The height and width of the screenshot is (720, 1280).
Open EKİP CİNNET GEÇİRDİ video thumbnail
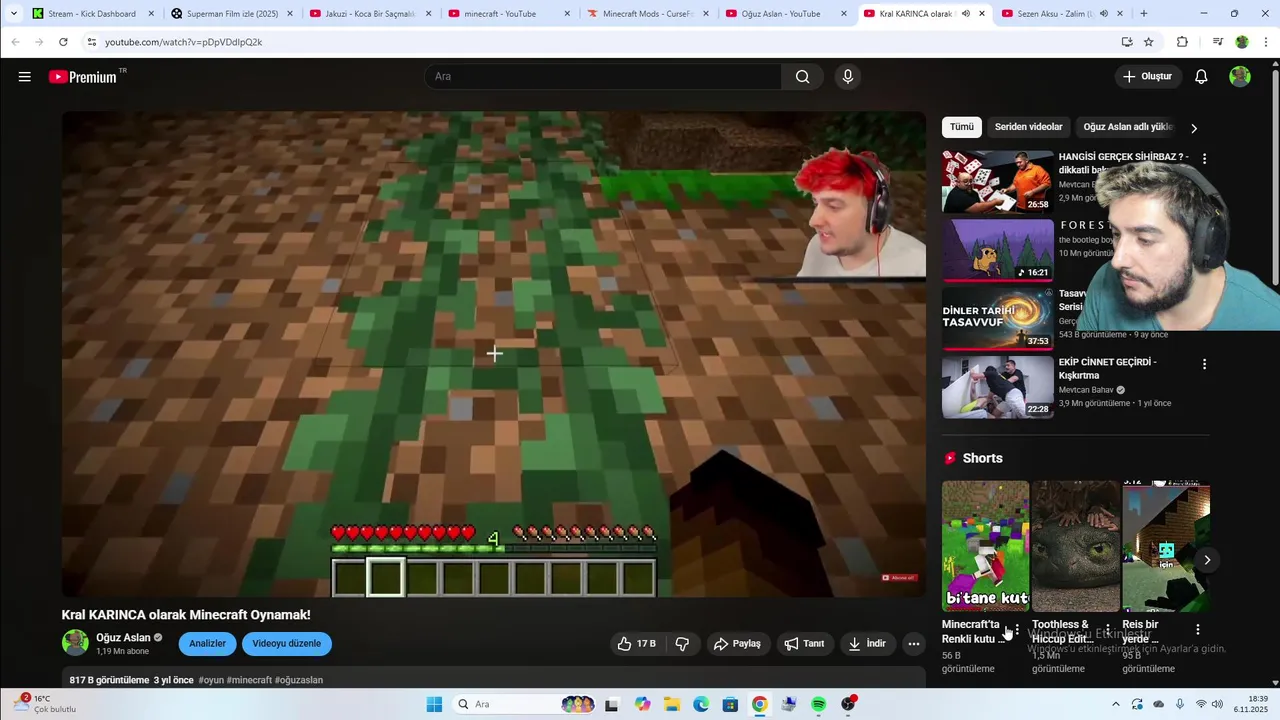pyautogui.click(x=998, y=387)
